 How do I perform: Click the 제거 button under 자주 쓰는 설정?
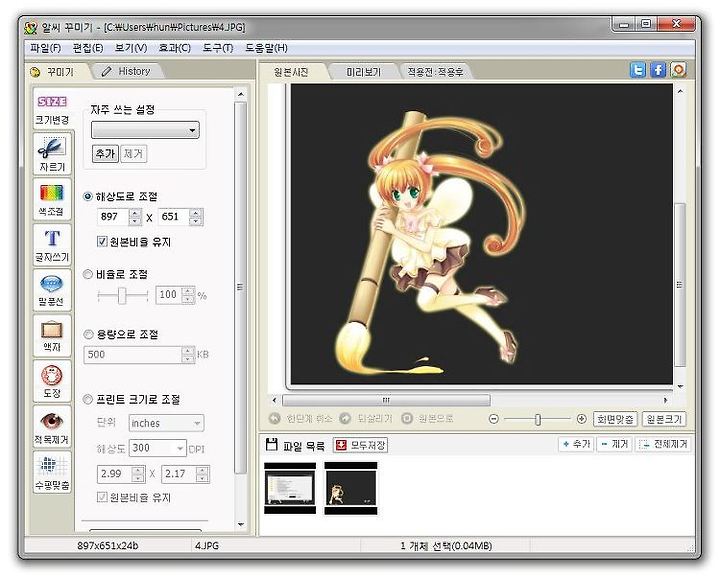pos(133,154)
